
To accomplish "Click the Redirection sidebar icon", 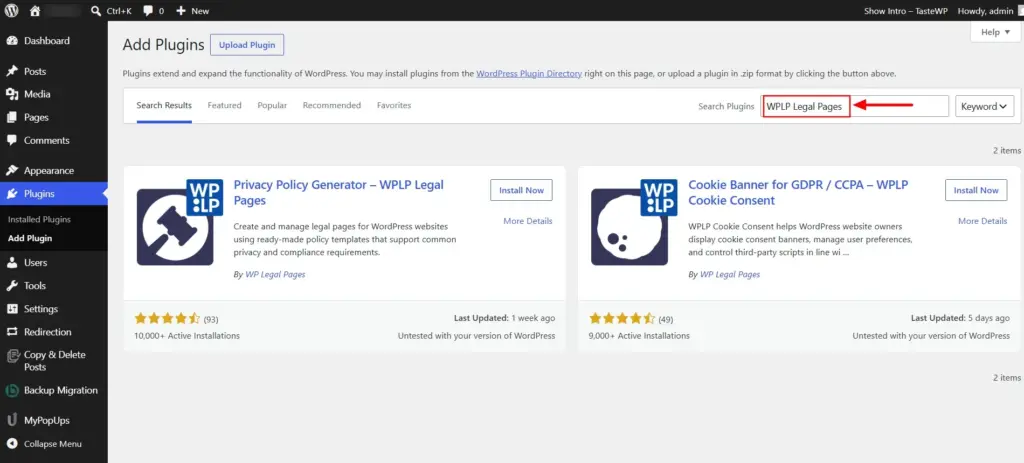I will coord(12,332).
